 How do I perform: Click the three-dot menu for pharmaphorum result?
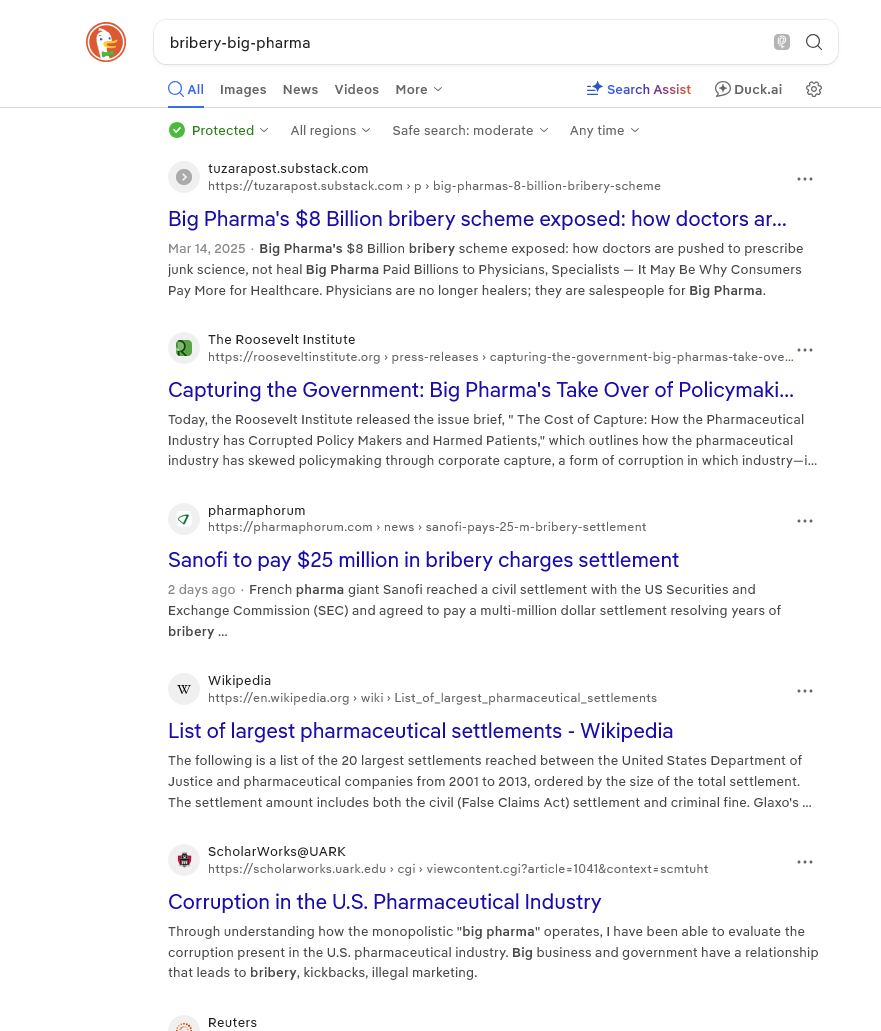tap(805, 521)
